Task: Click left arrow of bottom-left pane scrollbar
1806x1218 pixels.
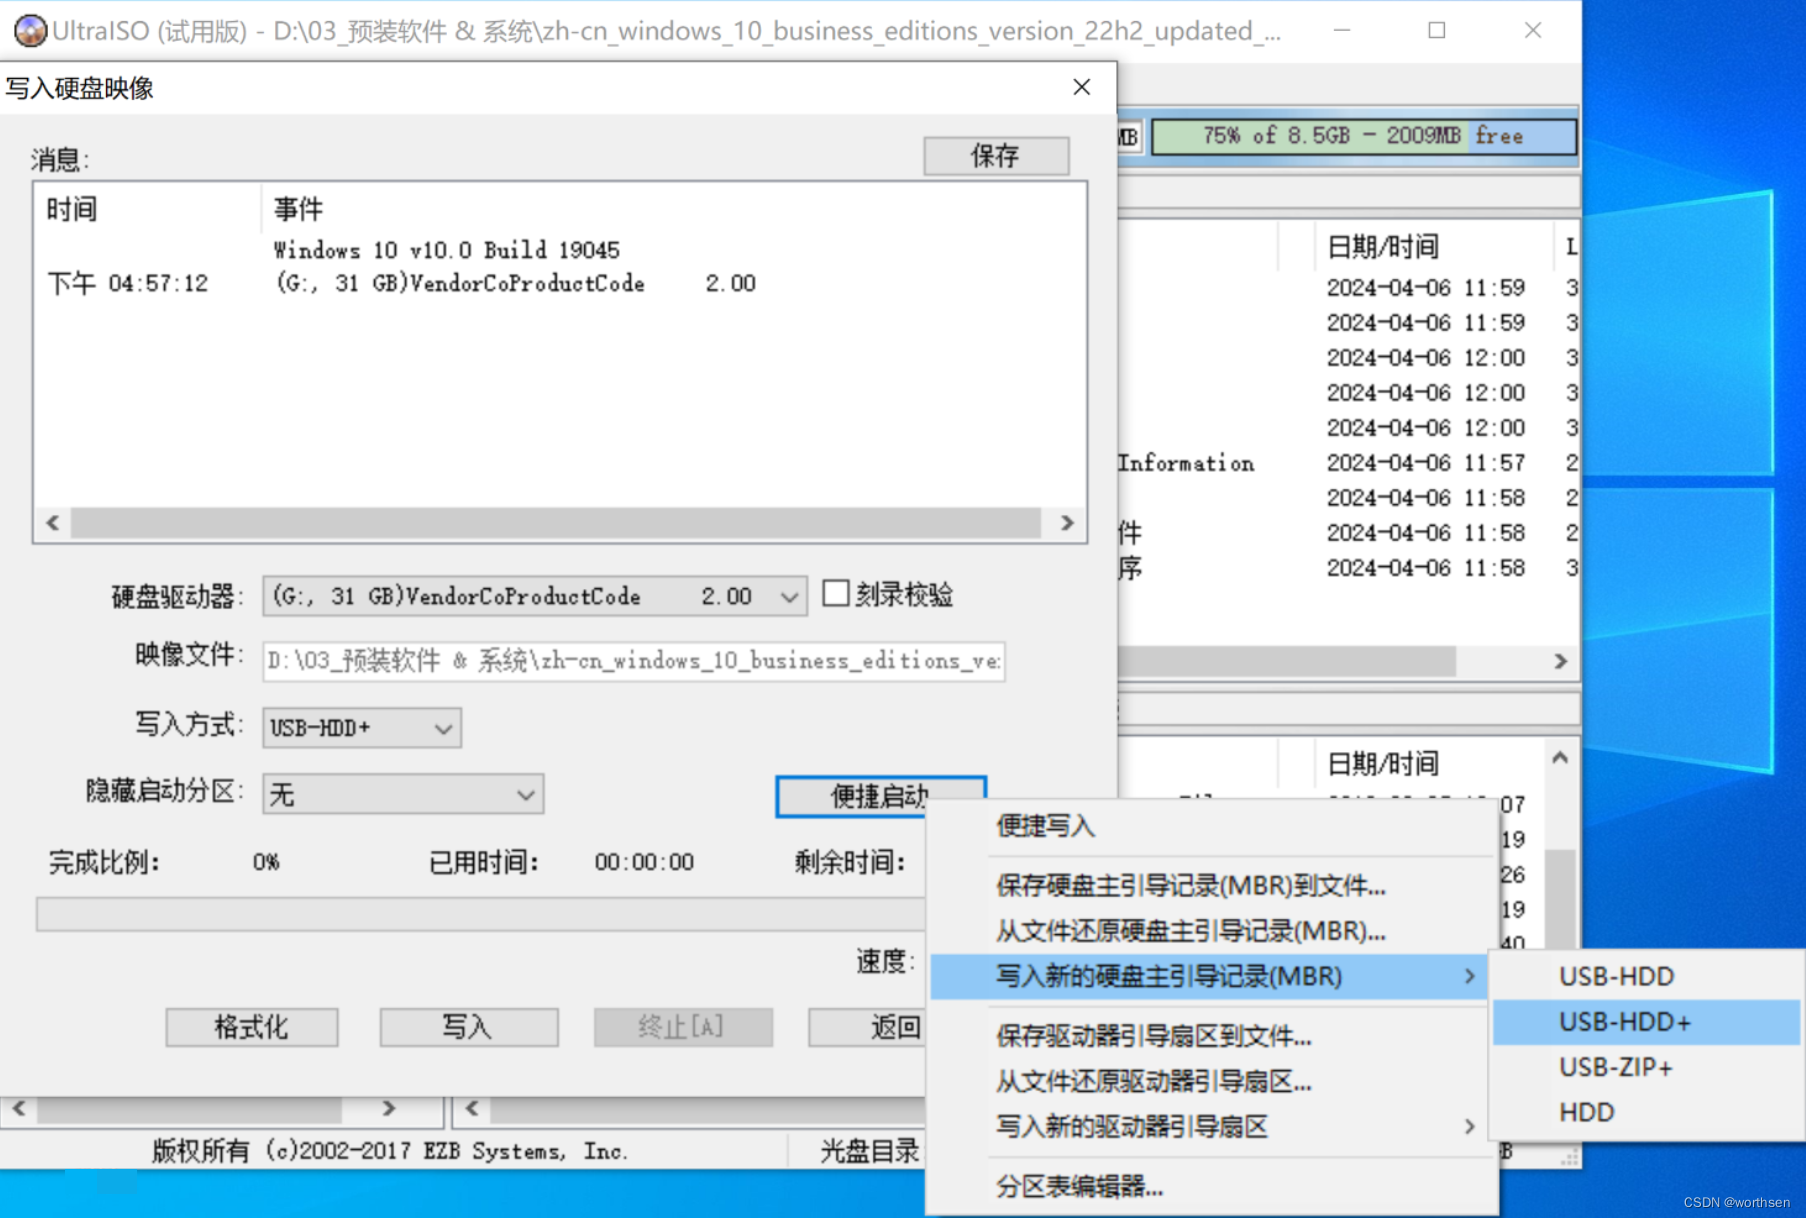Action: (x=19, y=1109)
